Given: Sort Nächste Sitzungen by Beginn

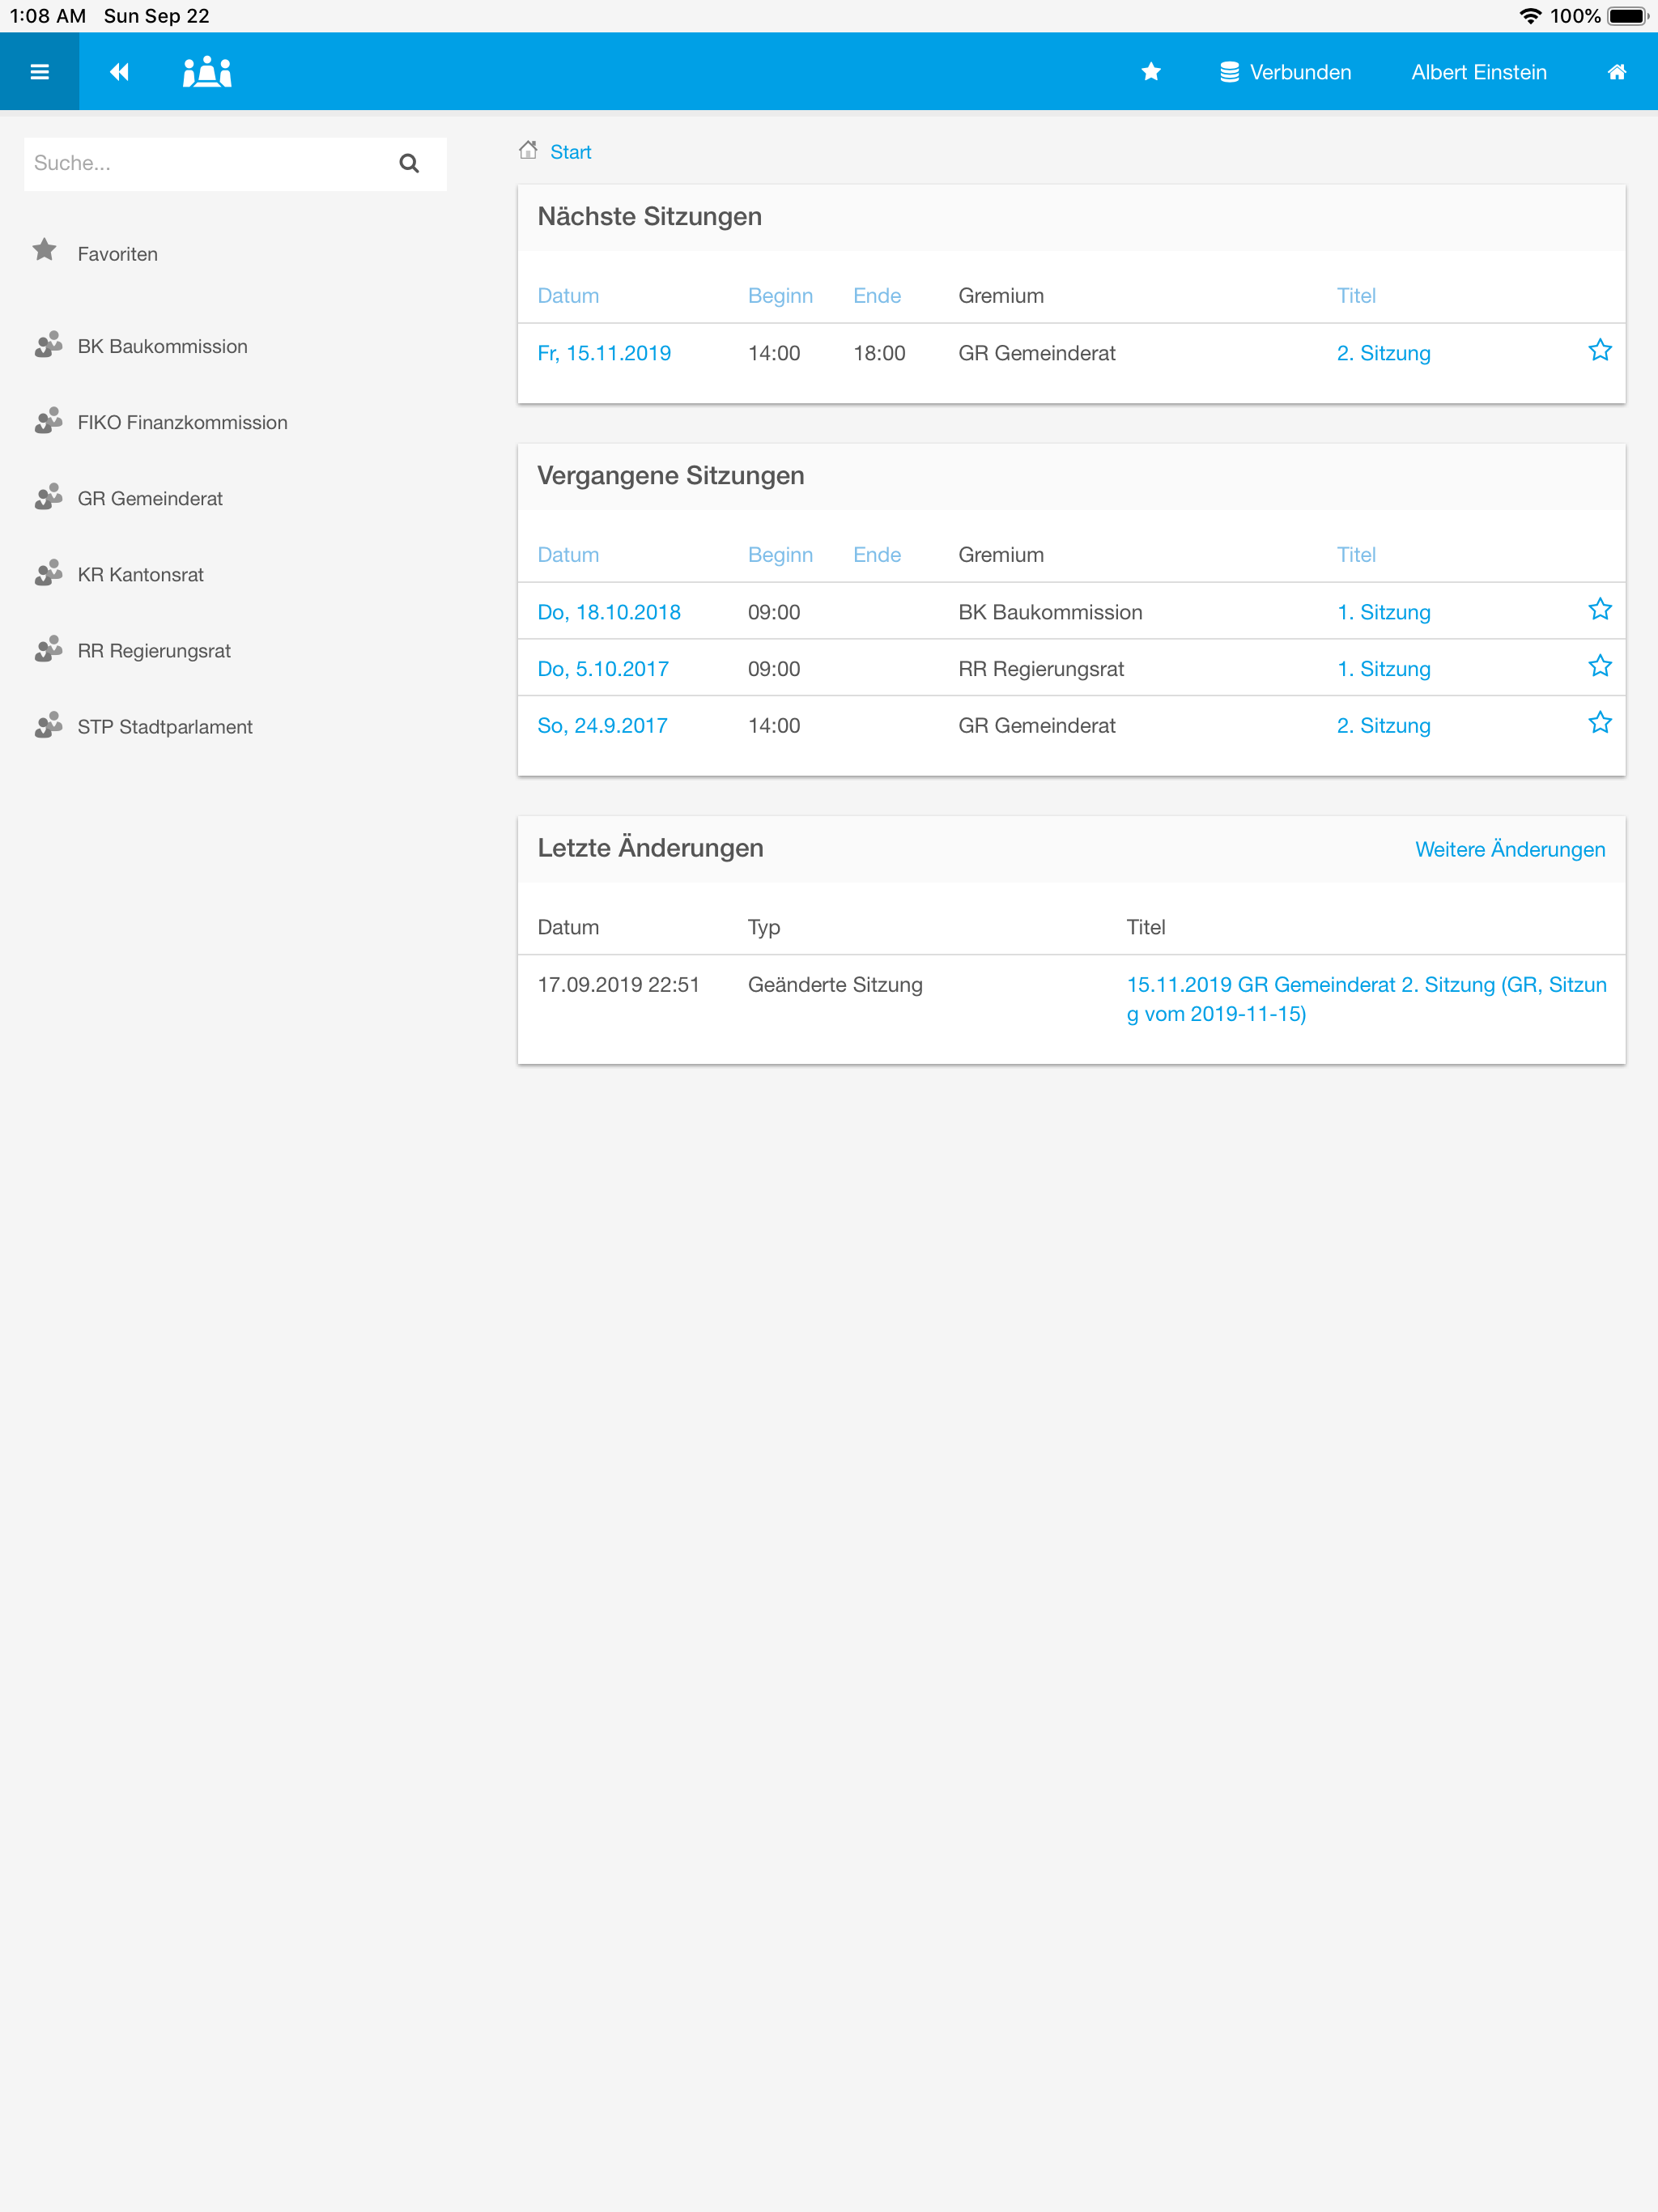Looking at the screenshot, I should pyautogui.click(x=780, y=295).
